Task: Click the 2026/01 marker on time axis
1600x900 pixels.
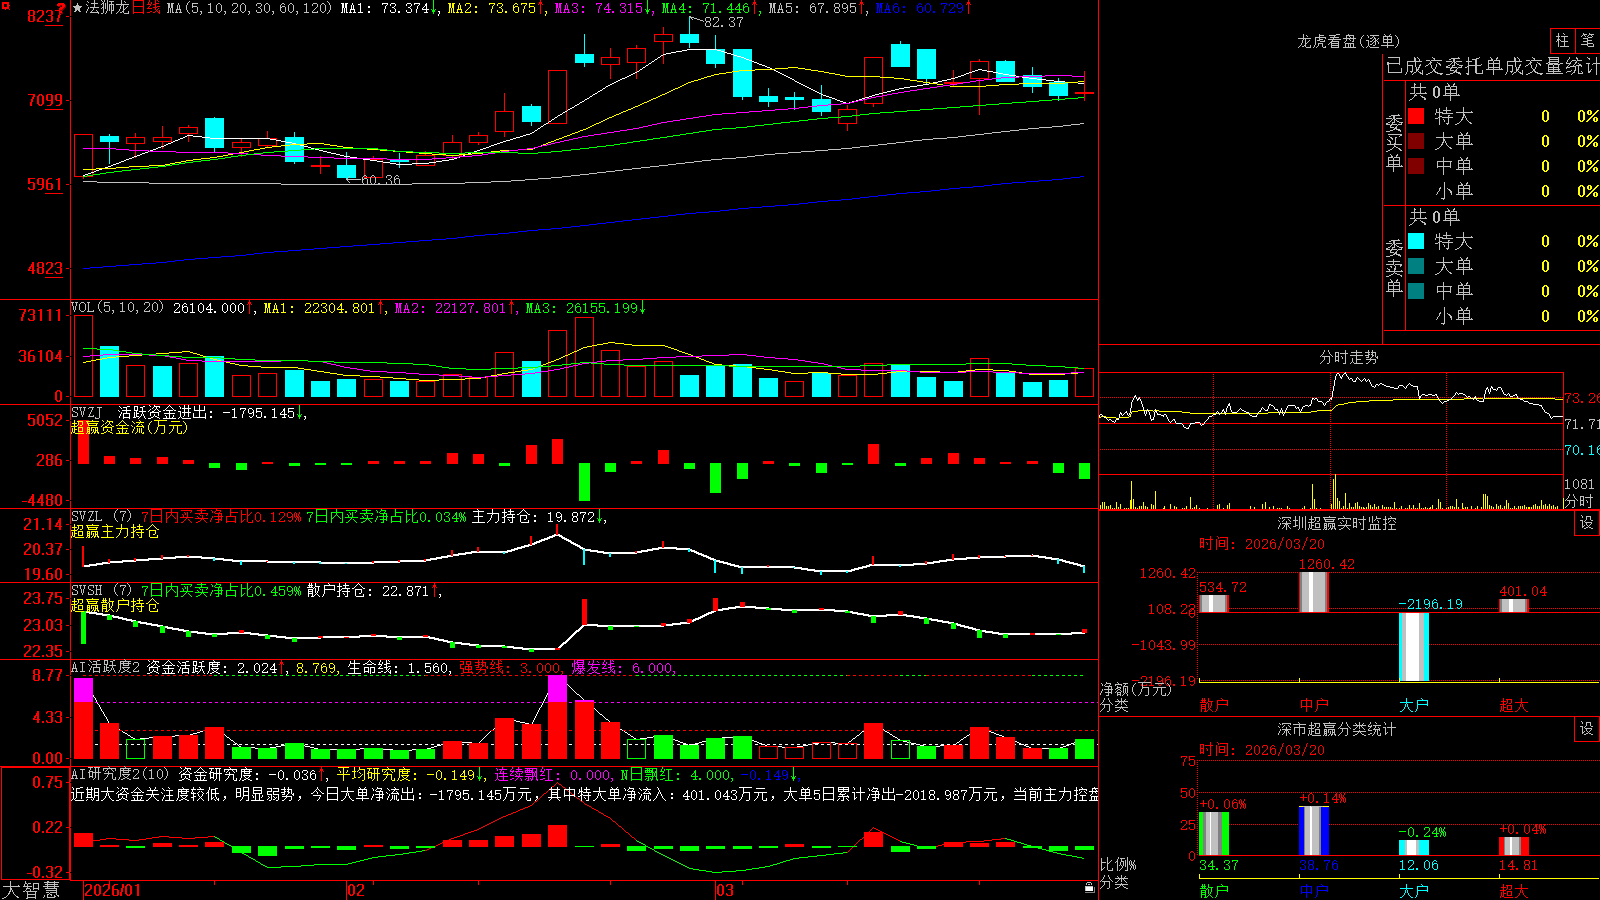Action: [x=113, y=890]
